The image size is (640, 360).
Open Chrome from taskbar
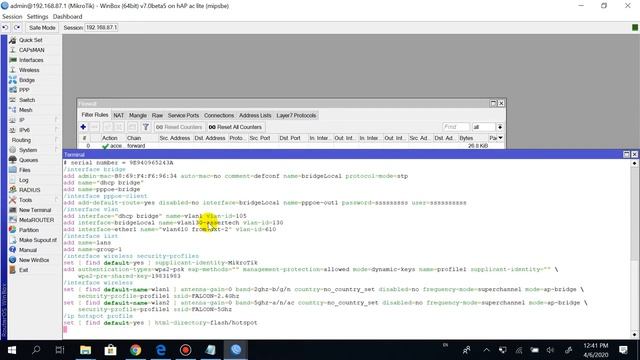tap(136, 350)
